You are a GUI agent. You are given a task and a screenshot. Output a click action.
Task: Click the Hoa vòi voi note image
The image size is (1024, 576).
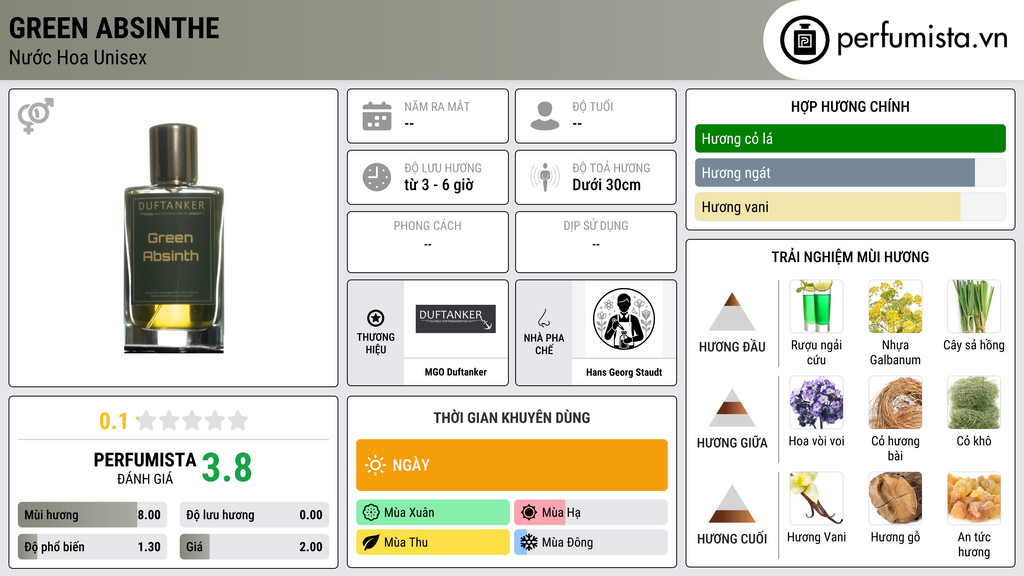[x=816, y=402]
